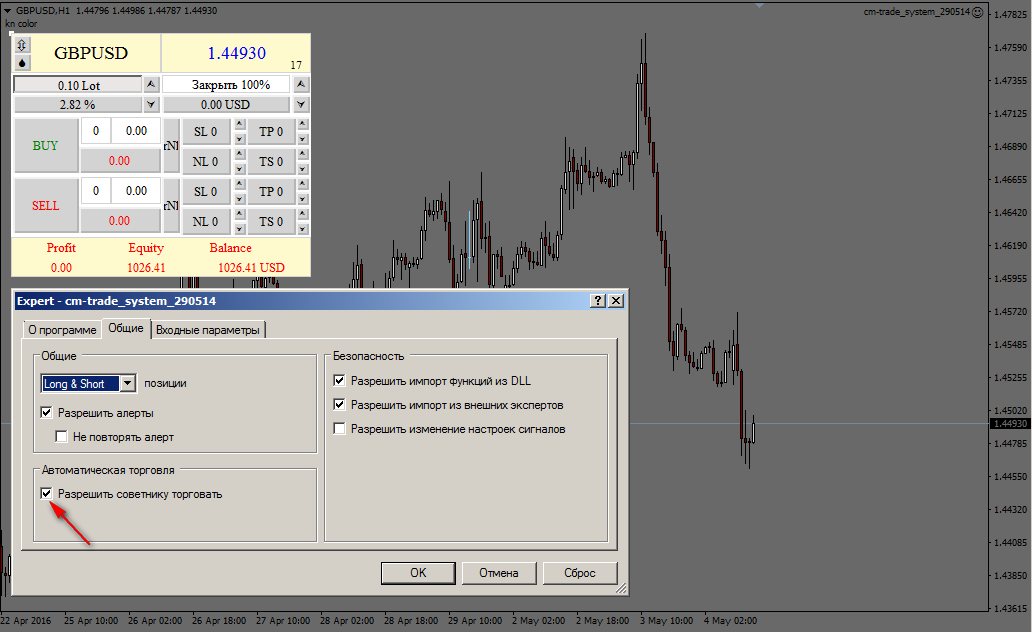This screenshot has width=1032, height=632.
Task: Toggle Разрешить советнику торговать checkbox
Action: point(46,494)
